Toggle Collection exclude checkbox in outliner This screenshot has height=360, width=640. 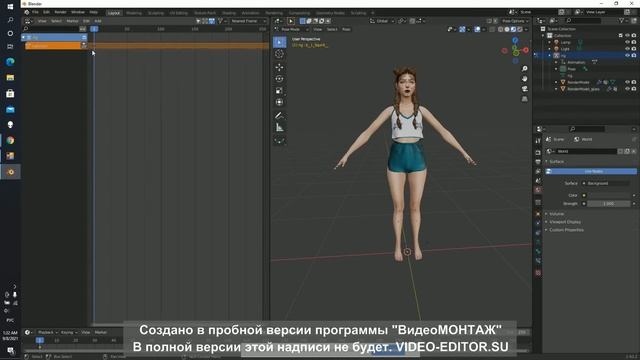(621, 36)
